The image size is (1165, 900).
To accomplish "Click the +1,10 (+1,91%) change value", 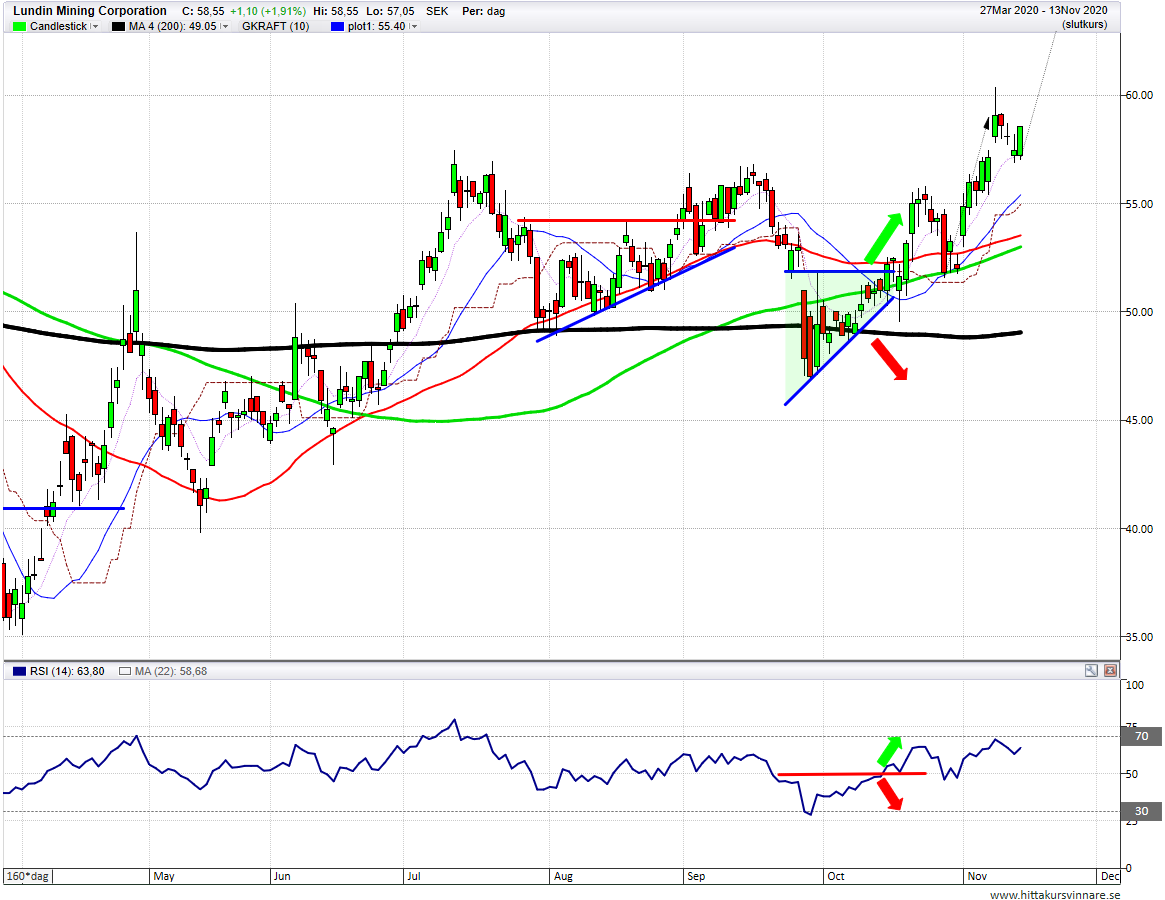I will tap(267, 11).
